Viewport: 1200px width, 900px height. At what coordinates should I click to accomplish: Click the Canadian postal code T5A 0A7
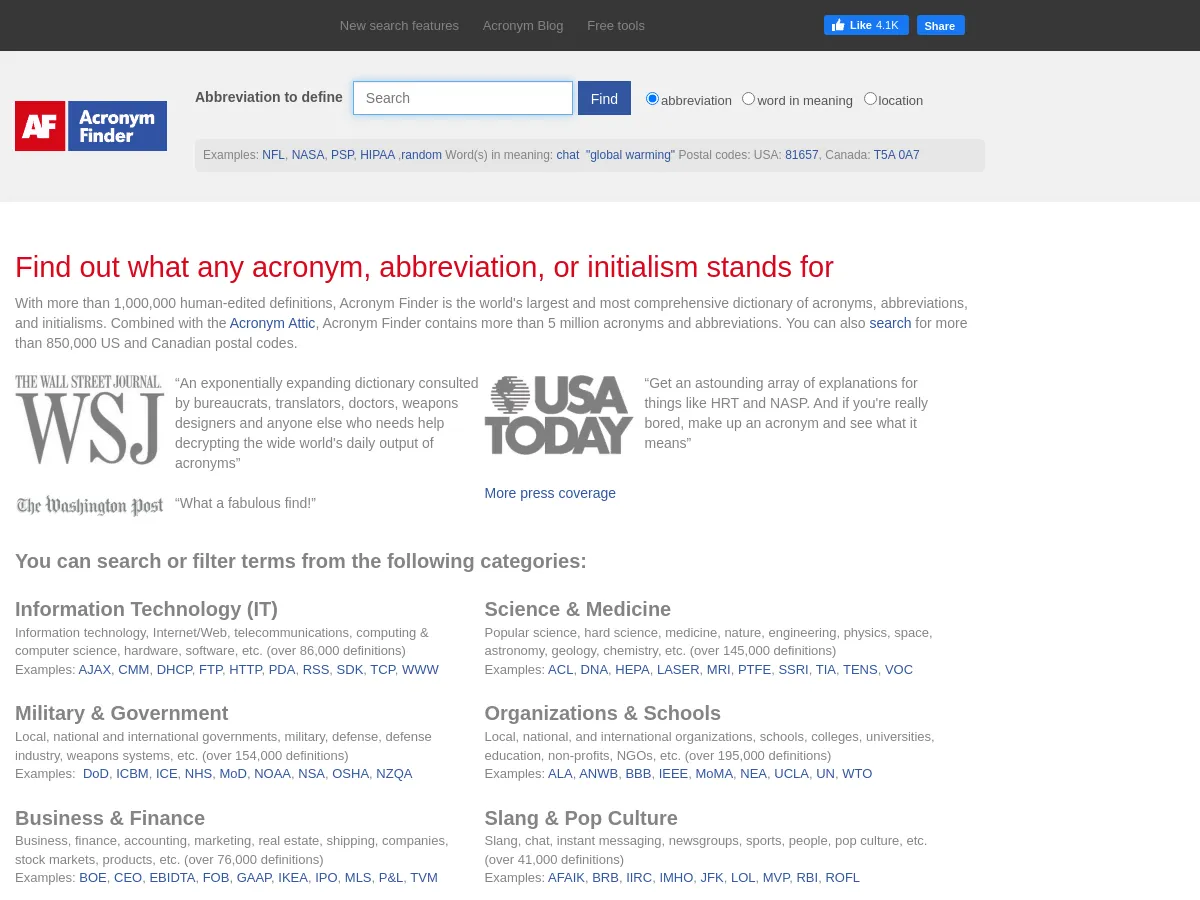click(896, 155)
